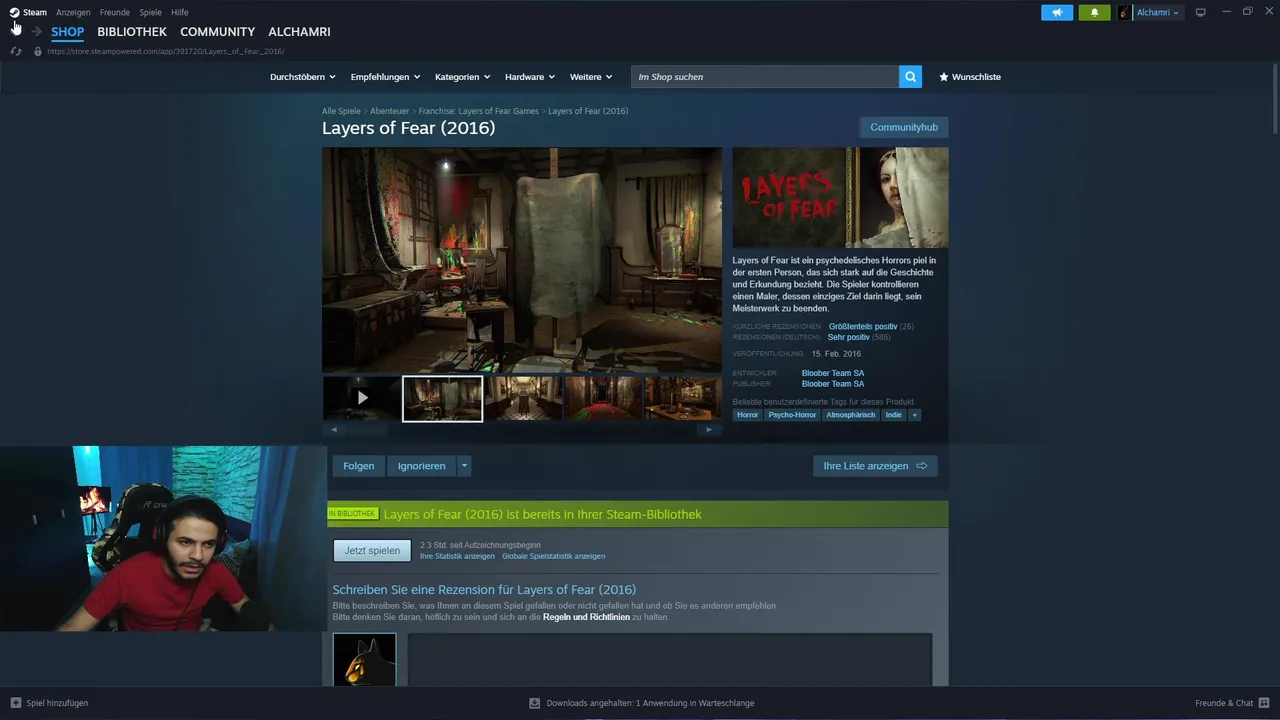The width and height of the screenshot is (1280, 720).
Task: Select the corridor screenshot thumbnail
Action: [x=523, y=398]
